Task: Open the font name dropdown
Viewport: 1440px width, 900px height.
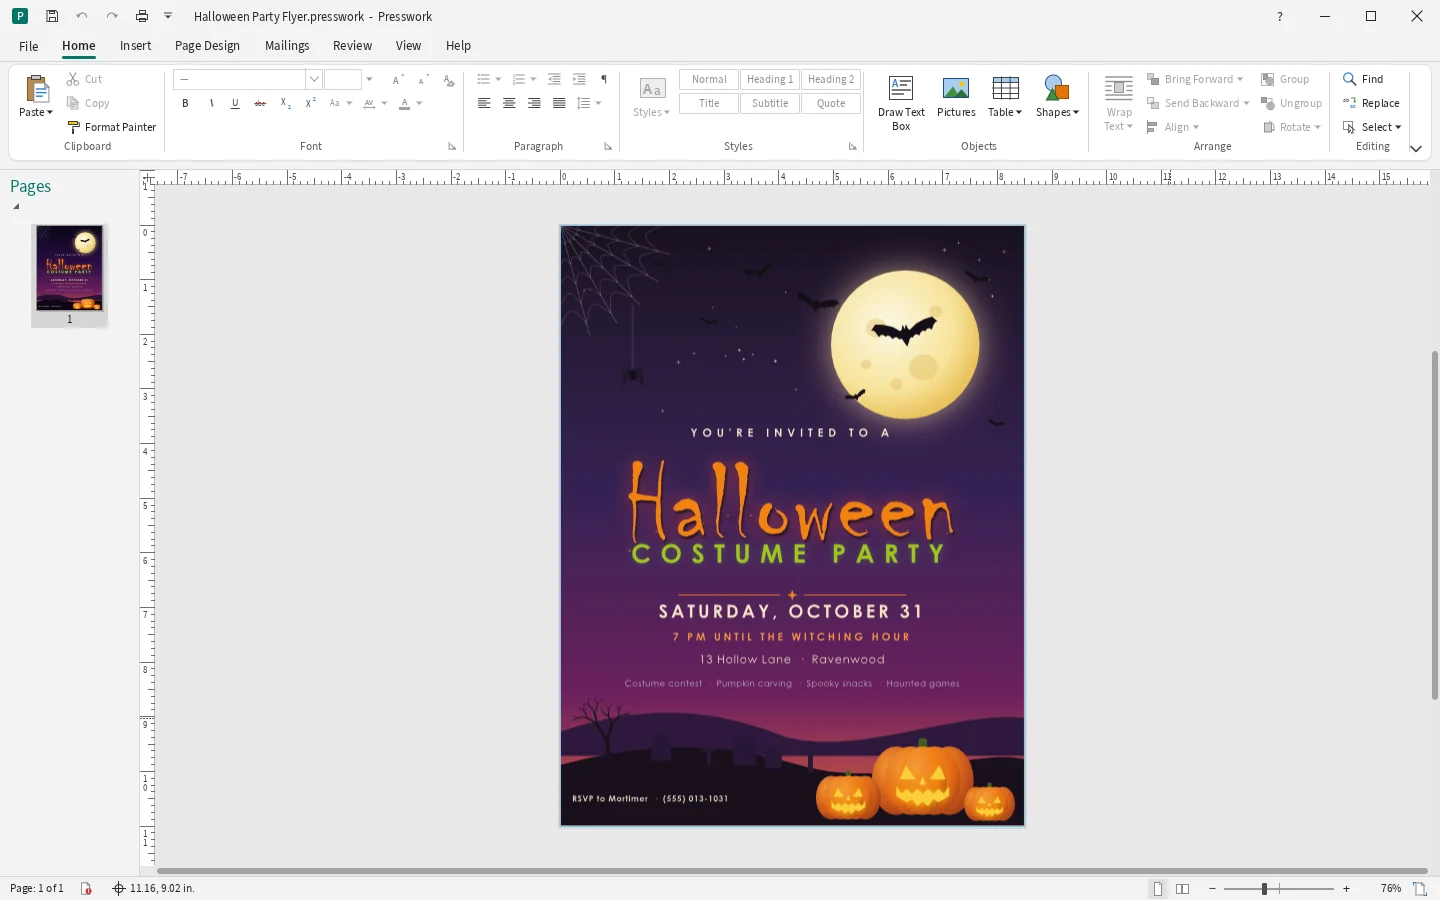Action: click(x=313, y=79)
